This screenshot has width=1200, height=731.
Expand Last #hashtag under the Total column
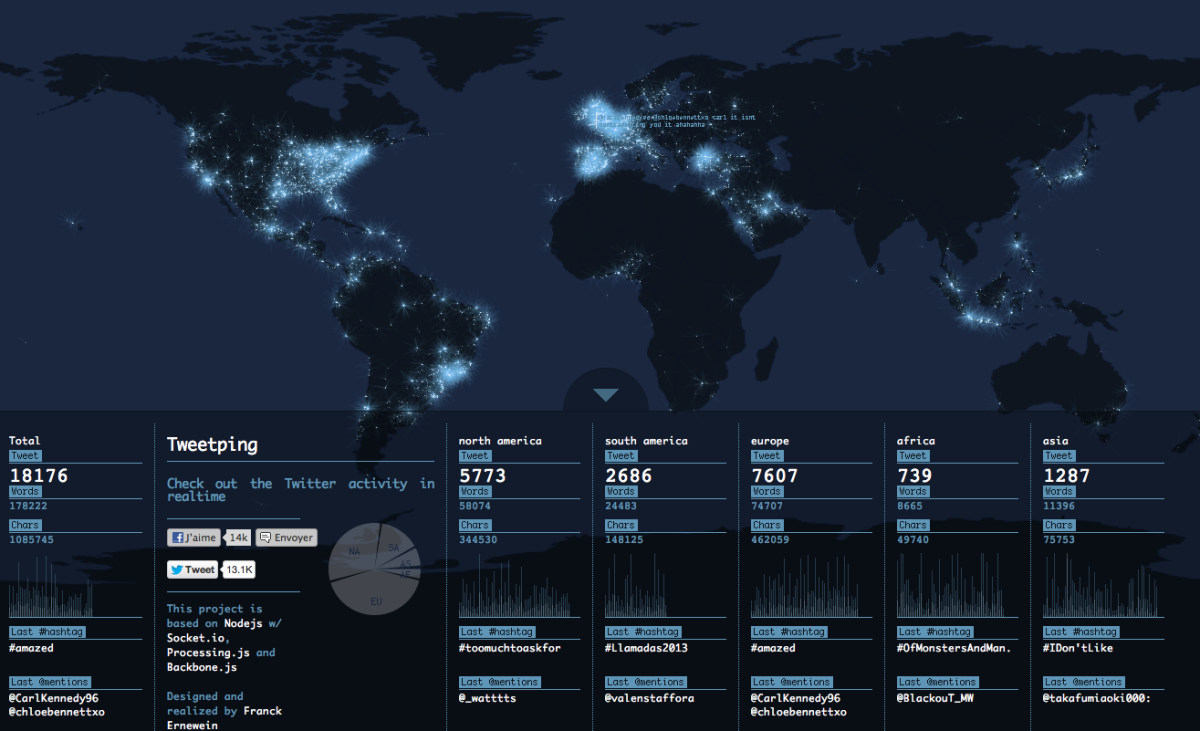pos(46,631)
